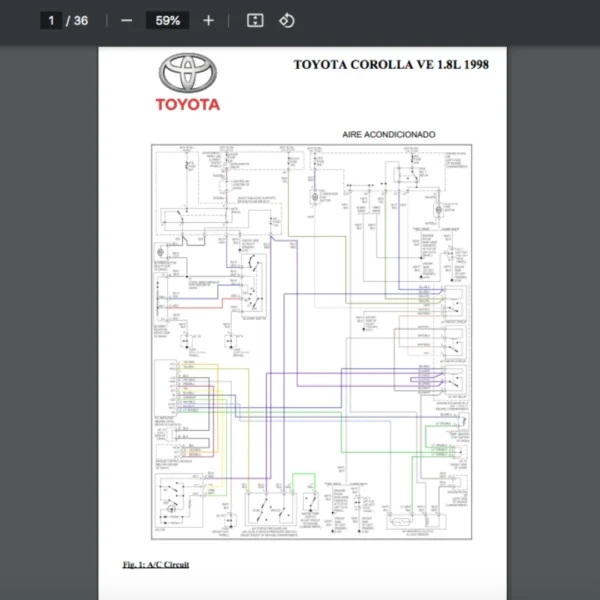Zoom in using the plus icon
The image size is (600, 600).
click(208, 21)
